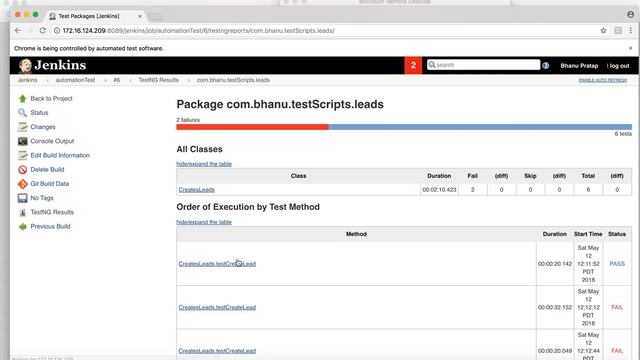Collapse the All Classes table via hide/expand link
The width and height of the screenshot is (640, 360).
click(x=204, y=164)
